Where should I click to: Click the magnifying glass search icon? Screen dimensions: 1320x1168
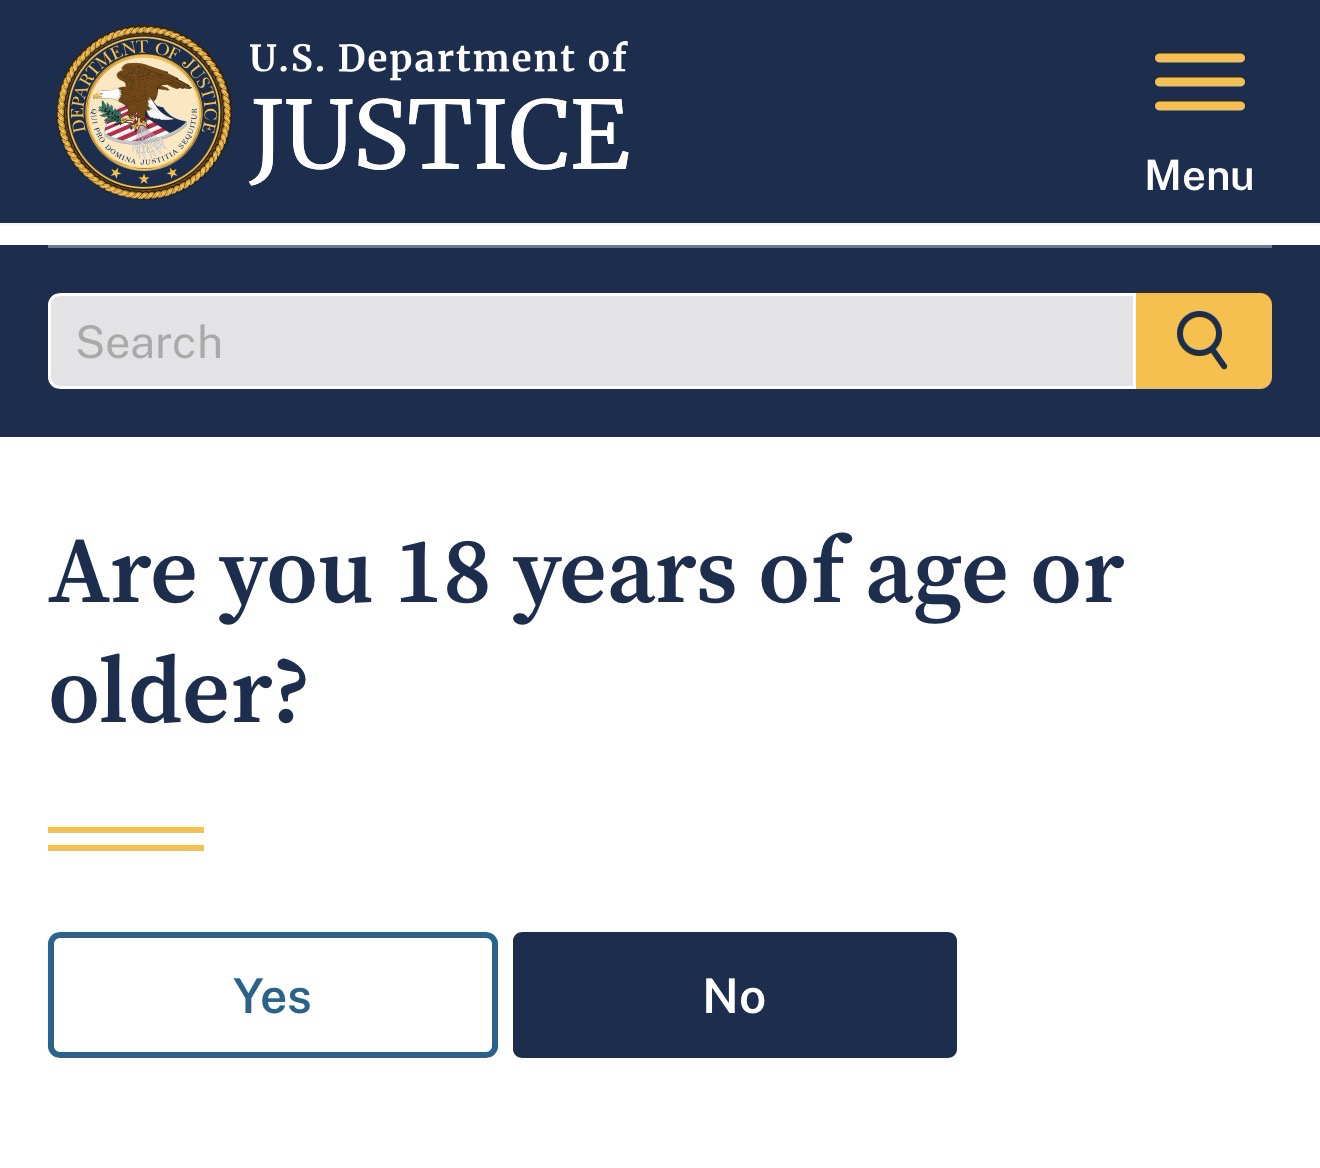click(x=1202, y=341)
